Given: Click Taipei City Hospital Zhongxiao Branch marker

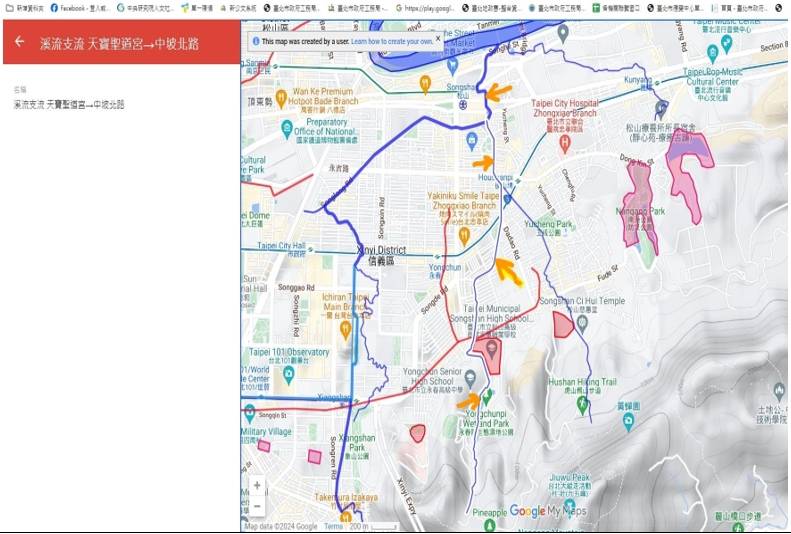Looking at the screenshot, I should [x=565, y=144].
